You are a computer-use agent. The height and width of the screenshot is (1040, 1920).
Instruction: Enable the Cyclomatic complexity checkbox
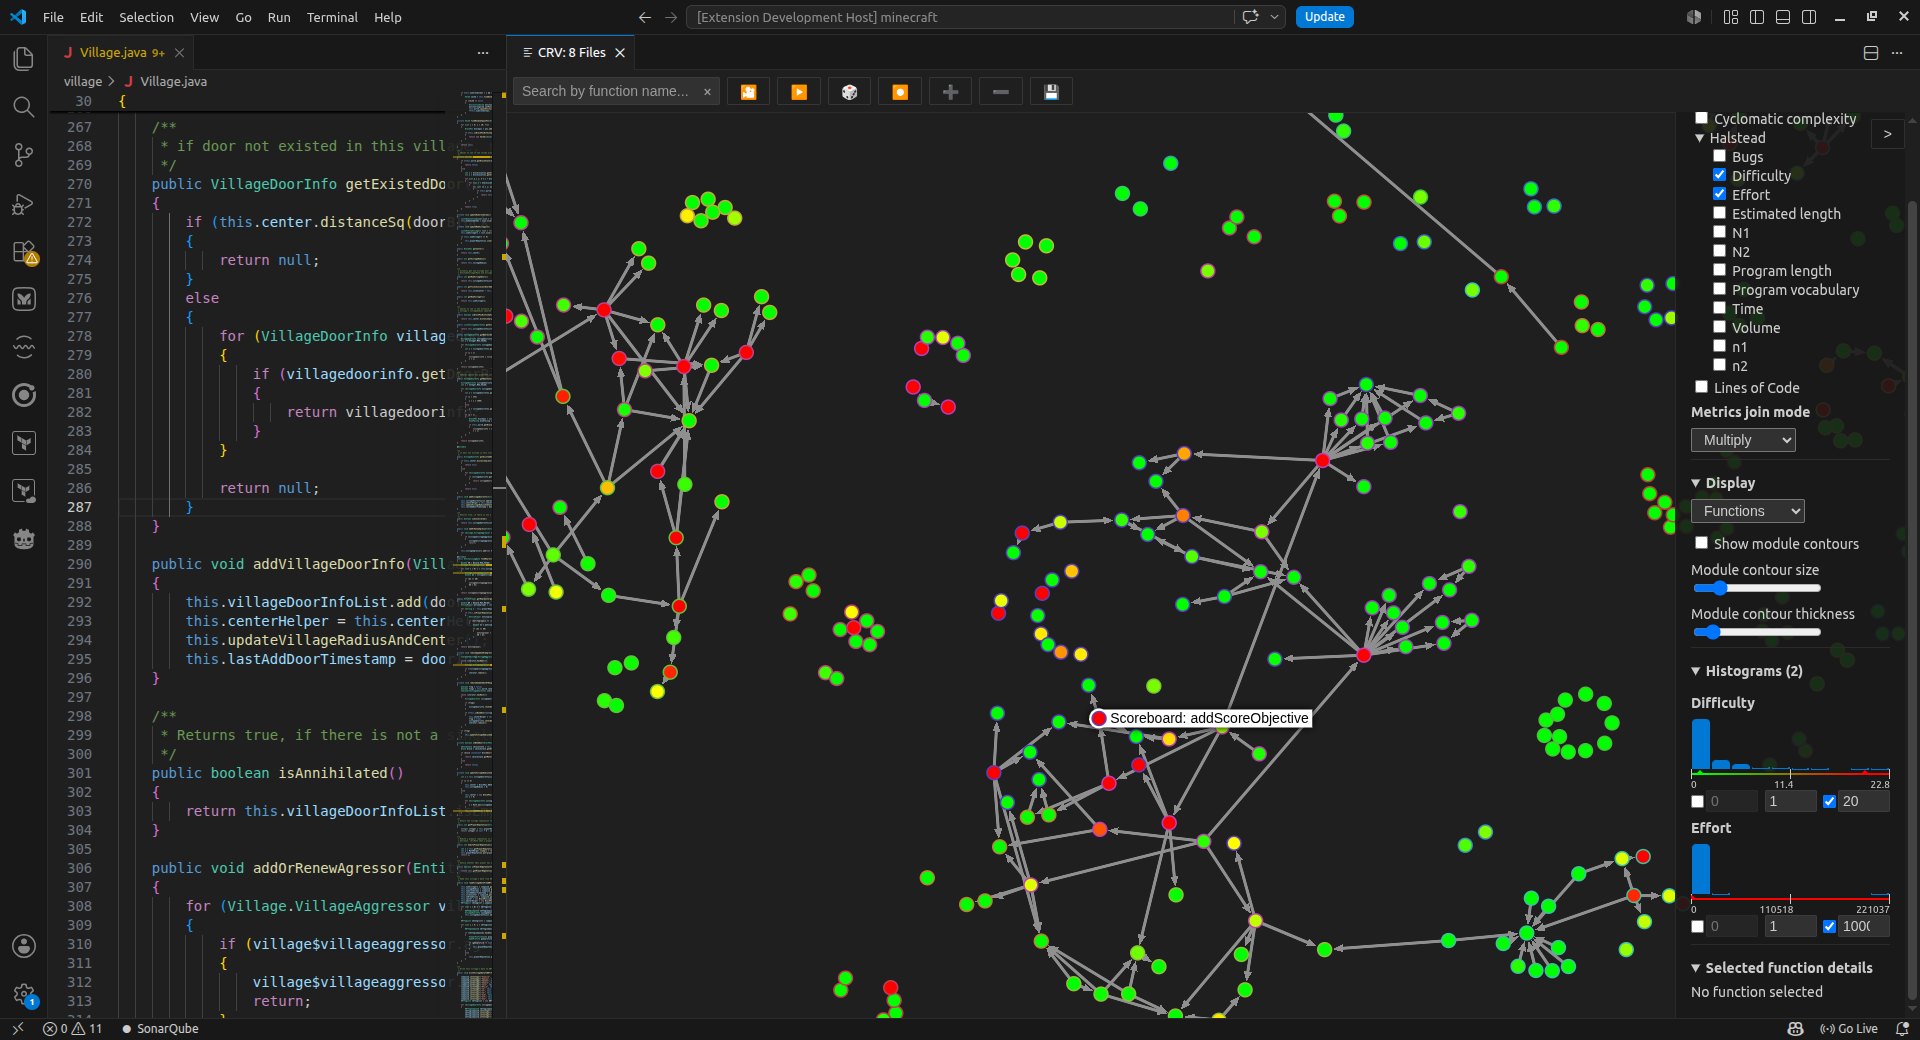(1701, 118)
